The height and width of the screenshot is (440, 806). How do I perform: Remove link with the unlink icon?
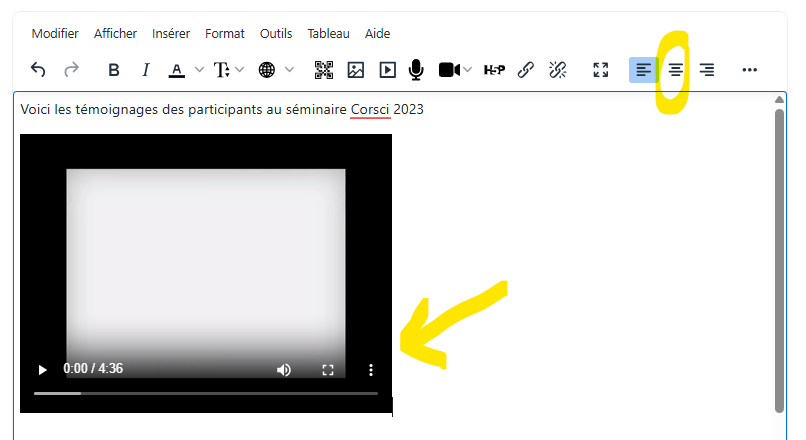pyautogui.click(x=558, y=69)
